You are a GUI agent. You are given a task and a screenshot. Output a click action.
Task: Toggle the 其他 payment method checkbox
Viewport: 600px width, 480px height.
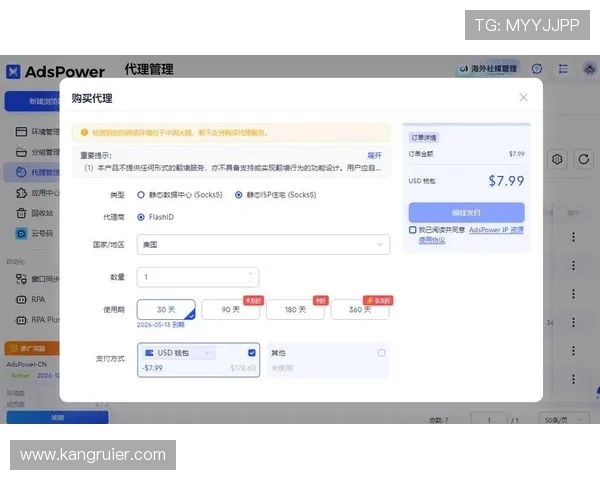[x=382, y=353]
